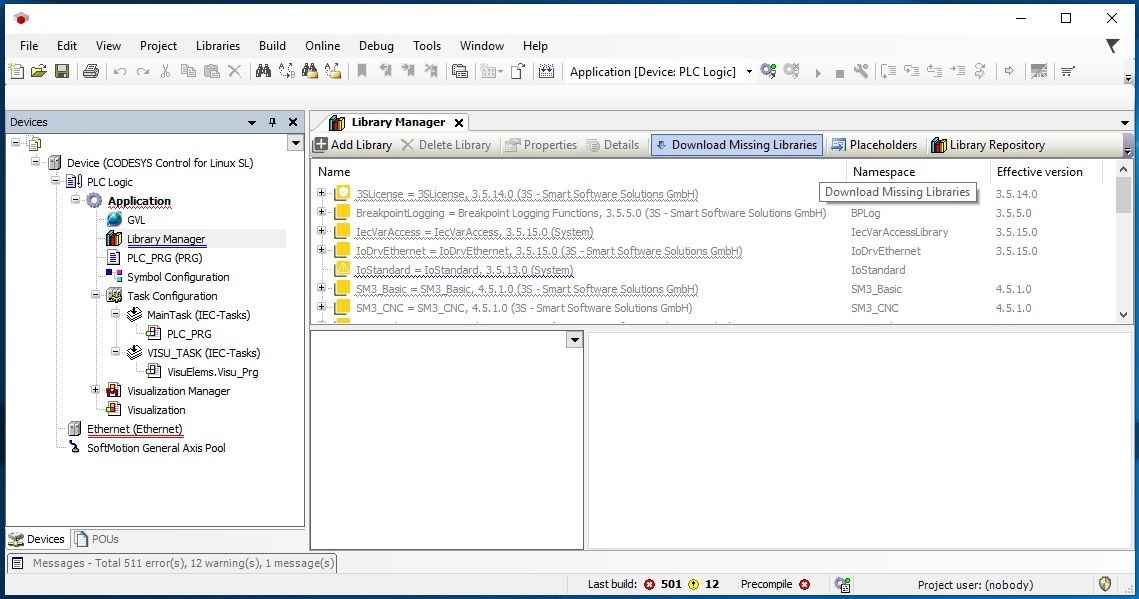Screen dimensions: 1139x599
Task: Toggle the pin on the Devices panel
Action: coord(272,122)
